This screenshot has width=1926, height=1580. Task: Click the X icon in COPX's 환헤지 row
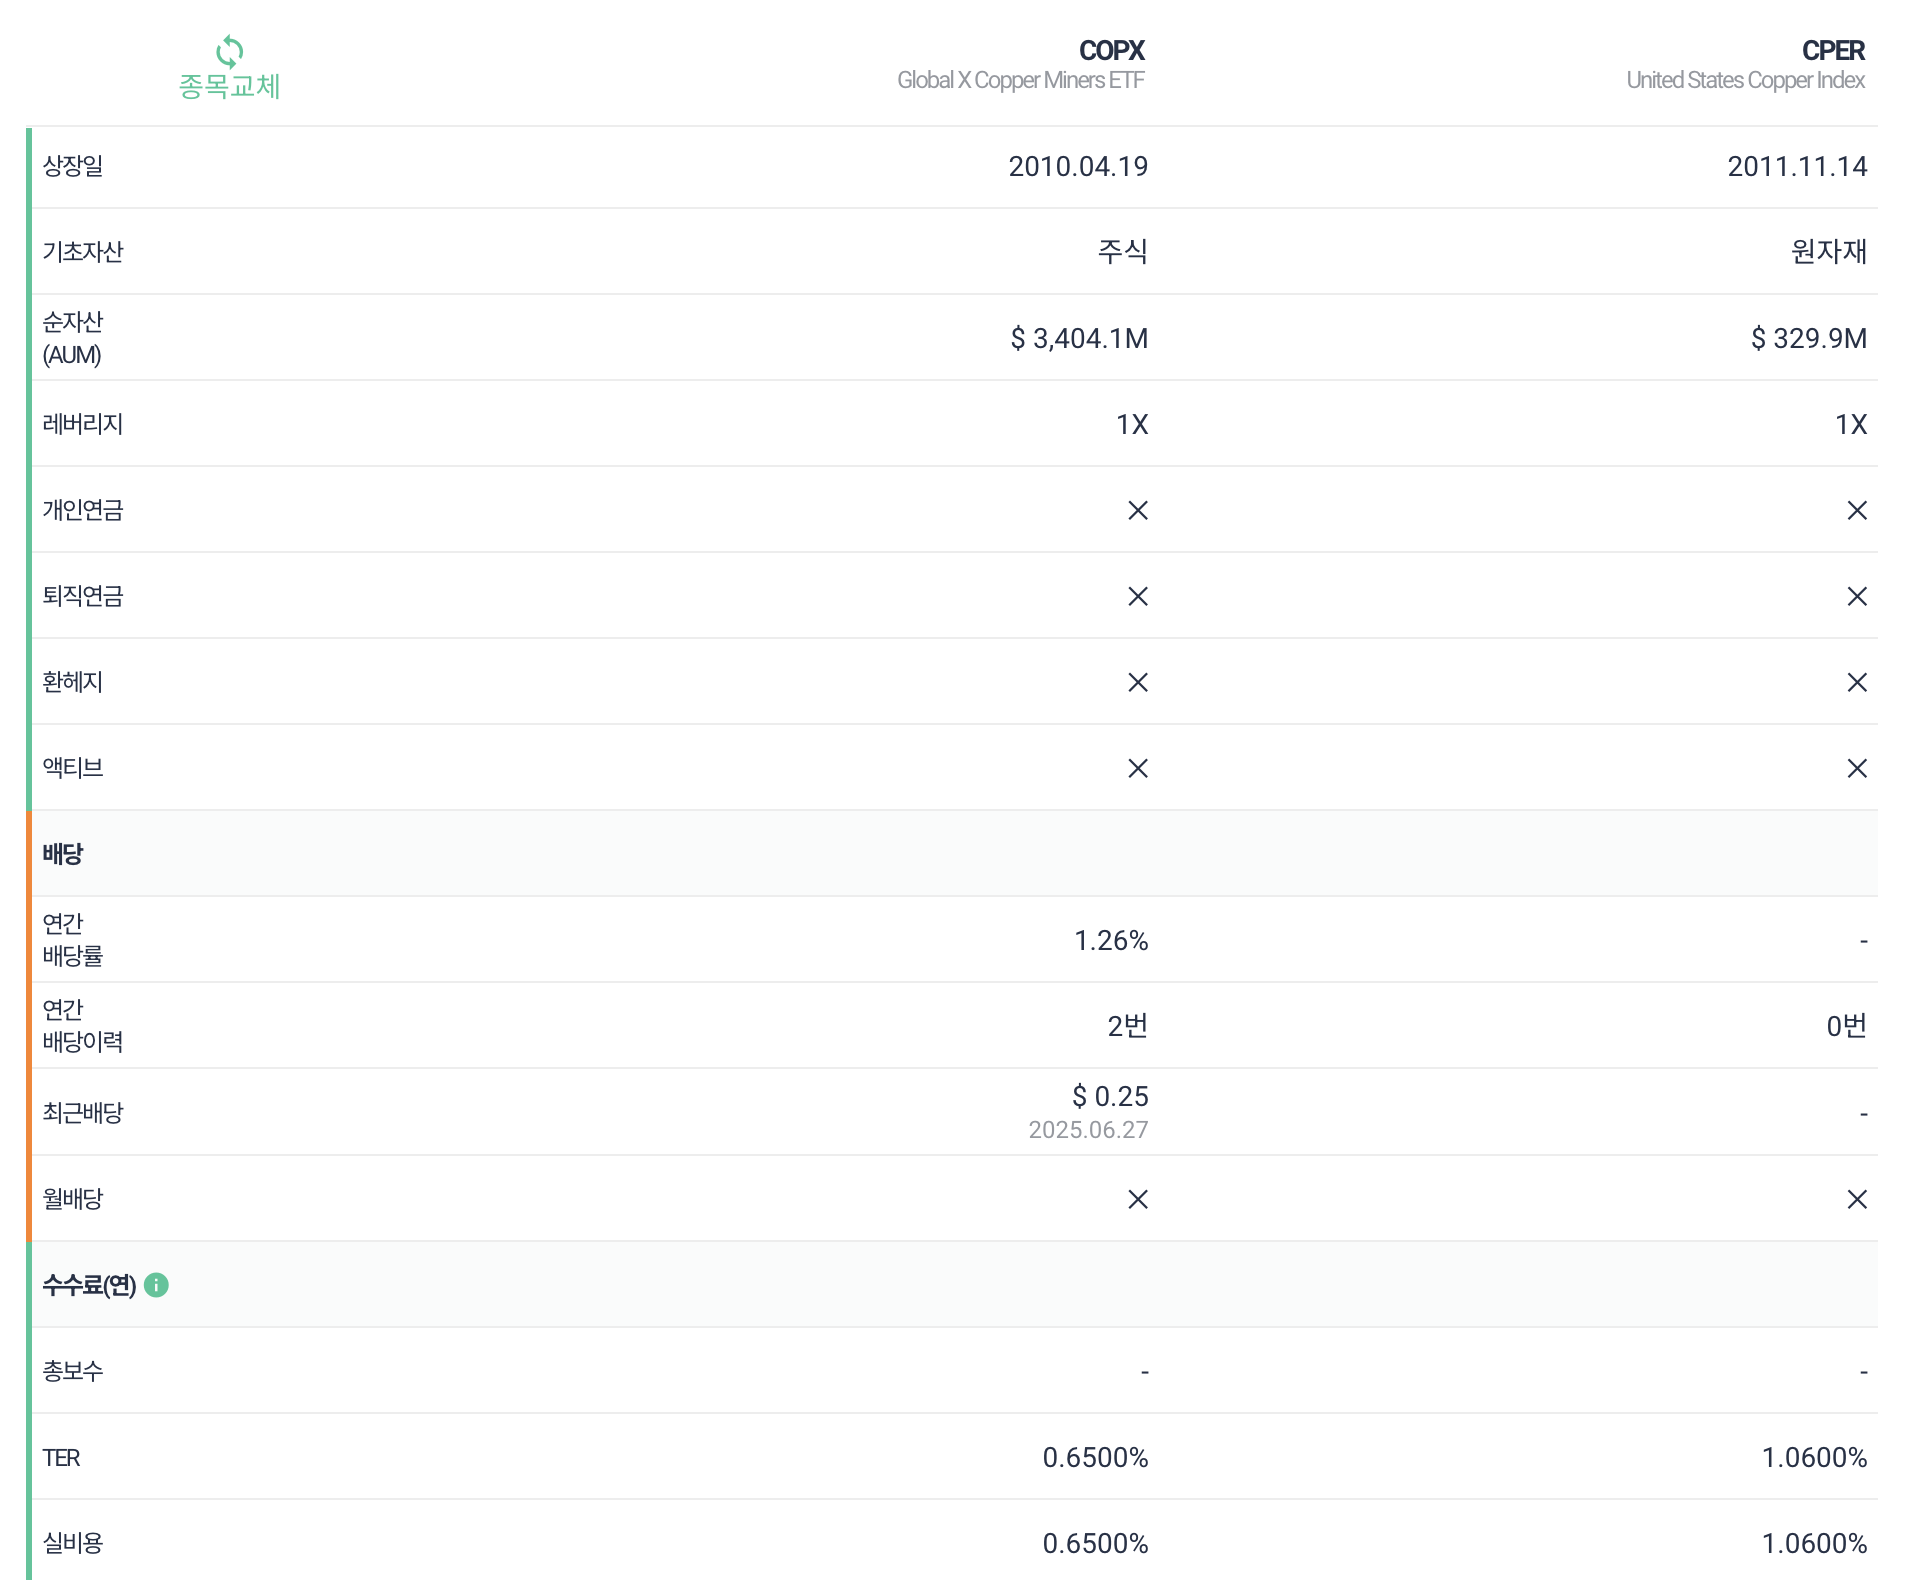pos(1137,683)
